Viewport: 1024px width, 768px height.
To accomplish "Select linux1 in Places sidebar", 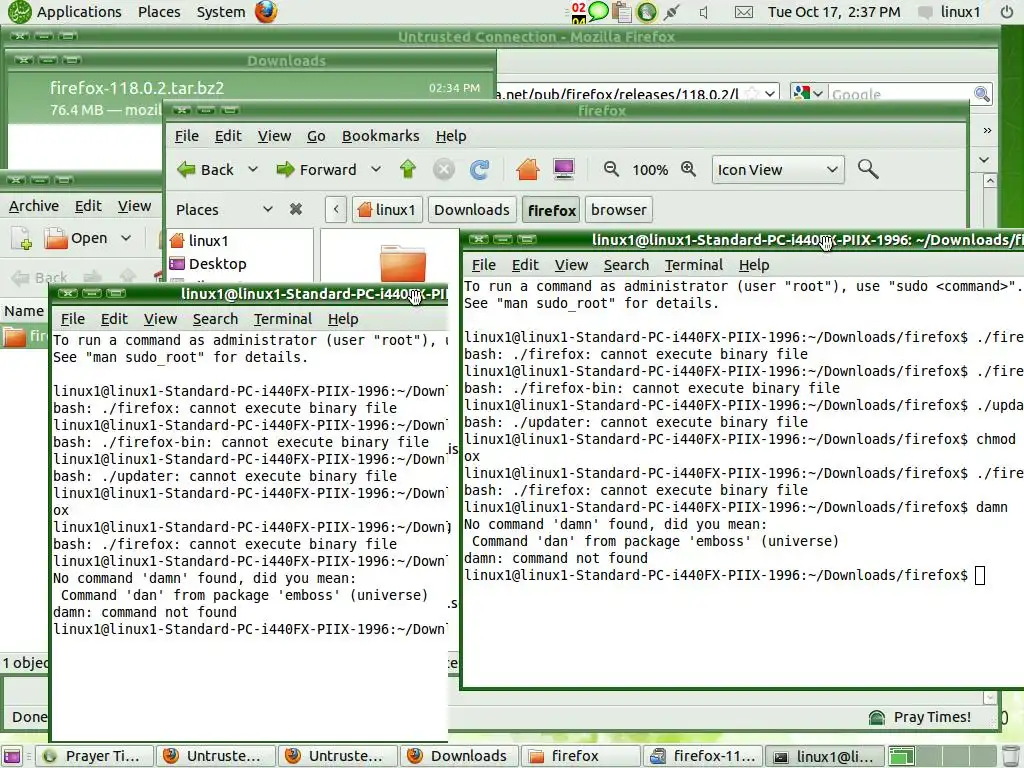I will point(208,240).
